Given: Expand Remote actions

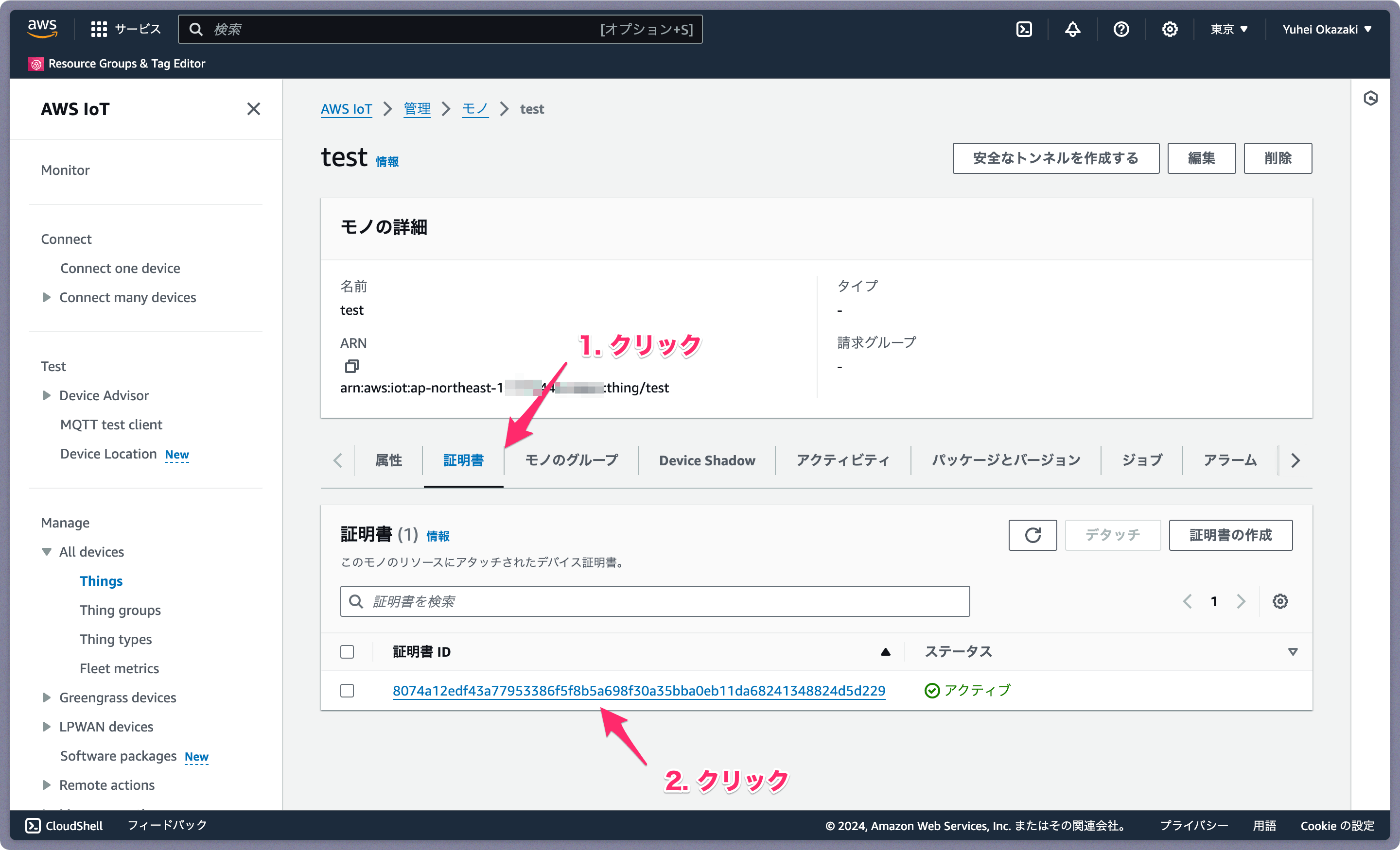Looking at the screenshot, I should coord(46,785).
